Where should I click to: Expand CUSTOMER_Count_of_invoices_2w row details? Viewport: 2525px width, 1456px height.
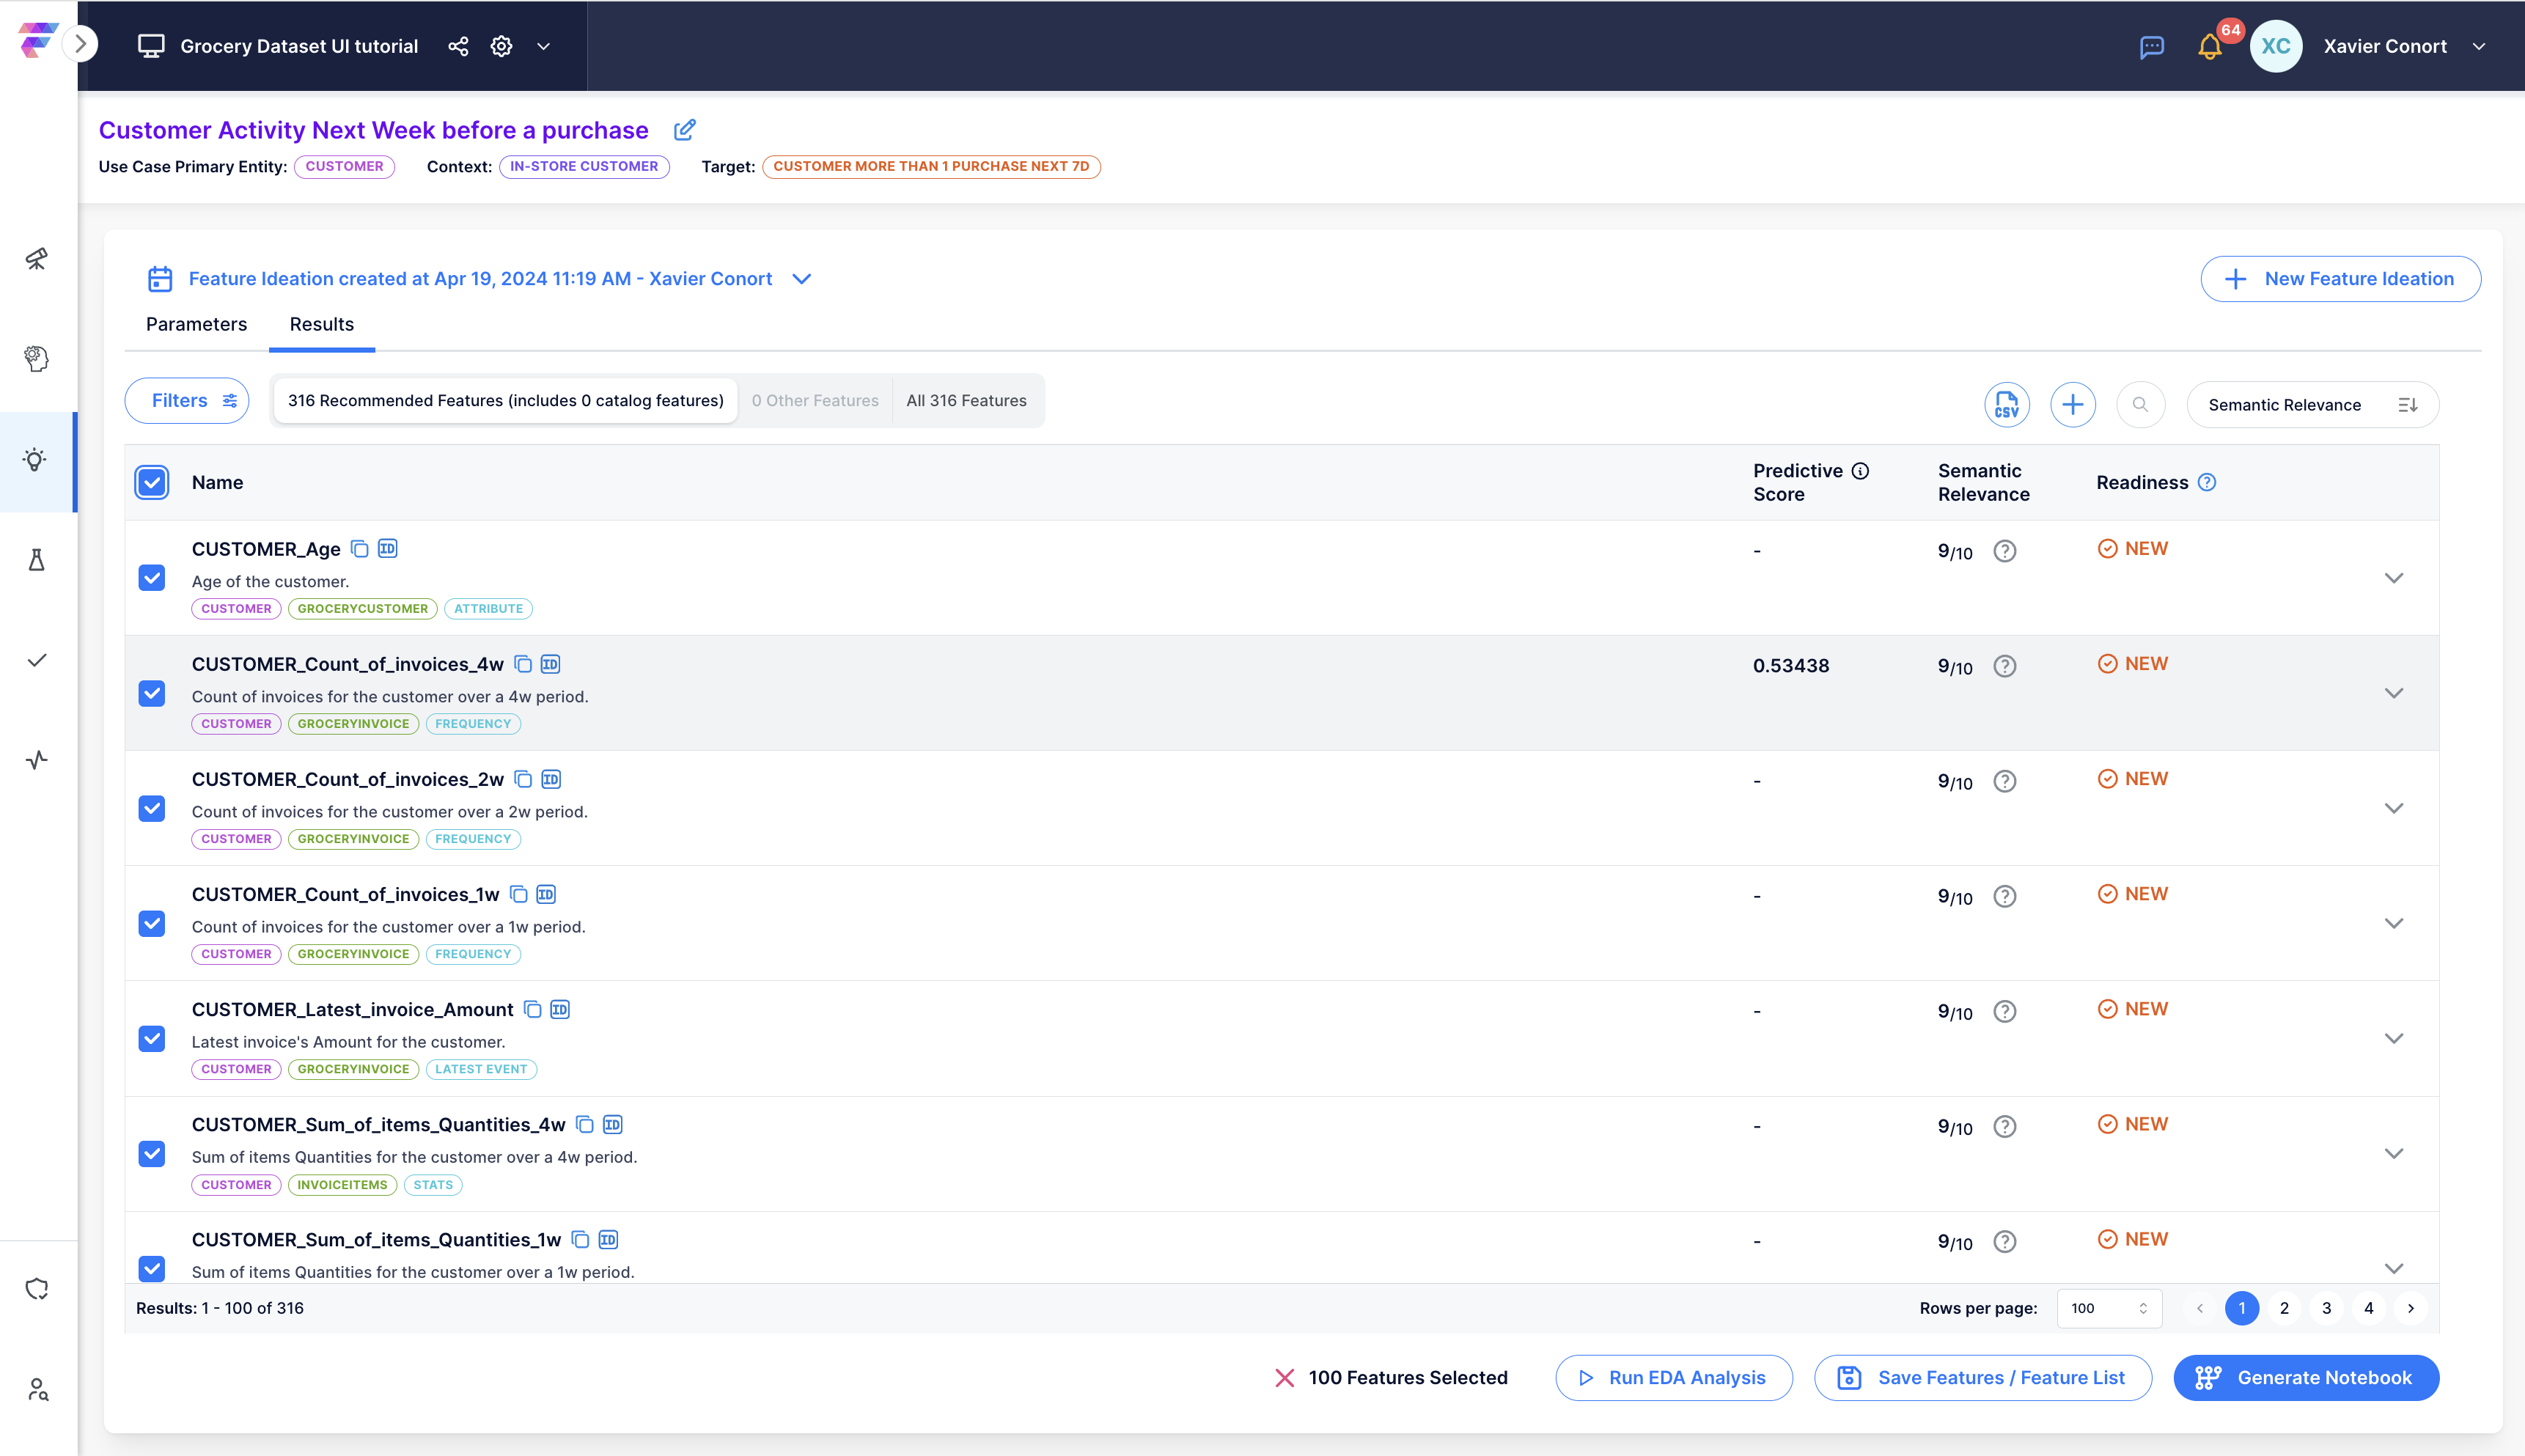click(2393, 808)
